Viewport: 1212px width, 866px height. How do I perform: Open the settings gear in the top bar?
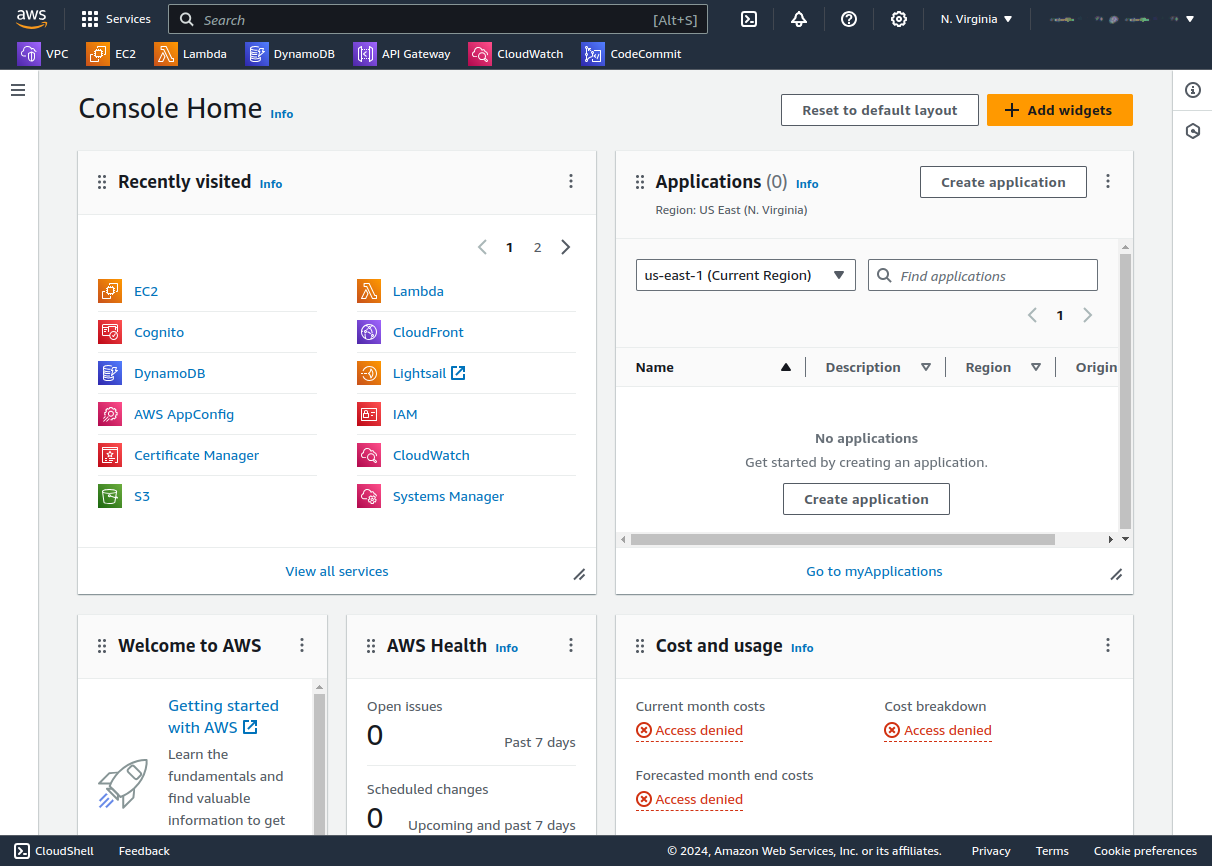point(898,19)
